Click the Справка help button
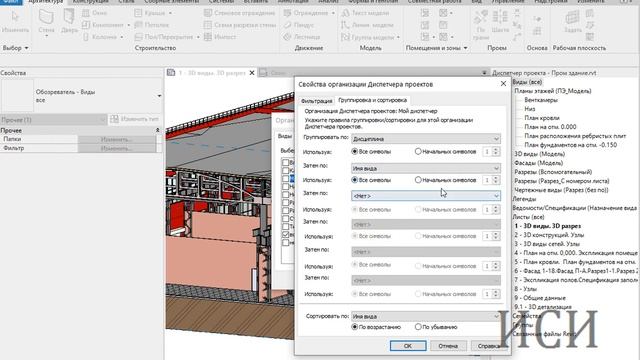Image resolution: width=640 pixels, height=360 pixels. pos(489,346)
